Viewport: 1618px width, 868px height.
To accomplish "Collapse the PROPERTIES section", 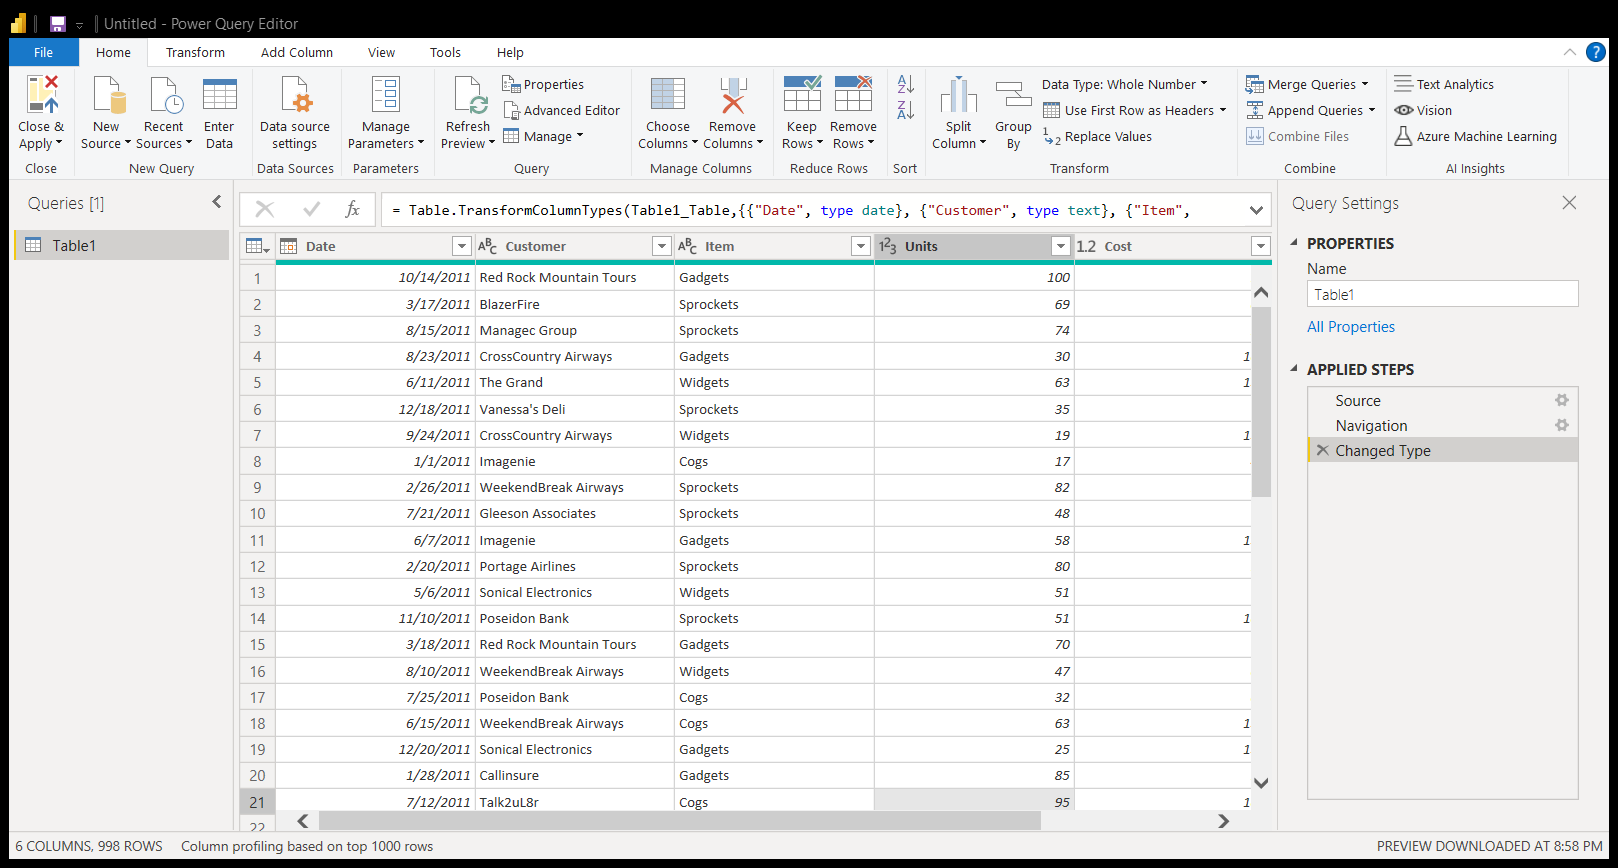I will click(x=1294, y=242).
